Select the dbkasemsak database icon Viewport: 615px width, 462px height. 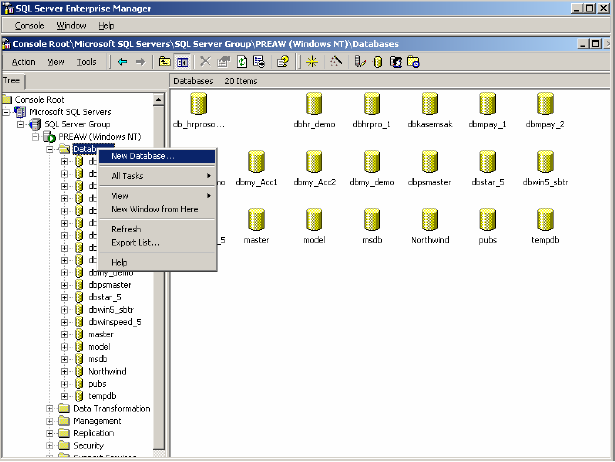click(x=430, y=105)
